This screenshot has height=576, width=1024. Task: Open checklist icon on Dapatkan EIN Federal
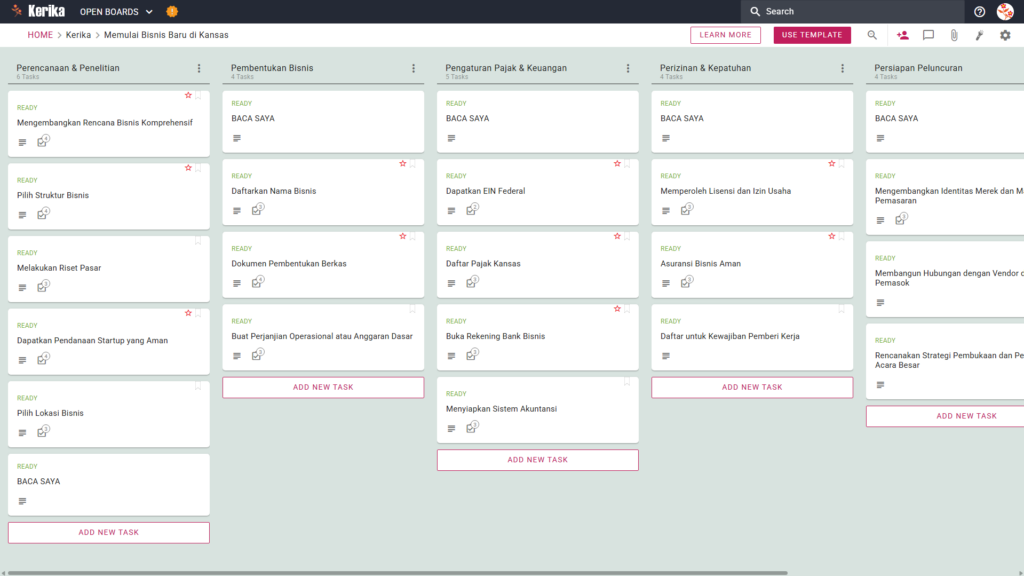click(472, 210)
